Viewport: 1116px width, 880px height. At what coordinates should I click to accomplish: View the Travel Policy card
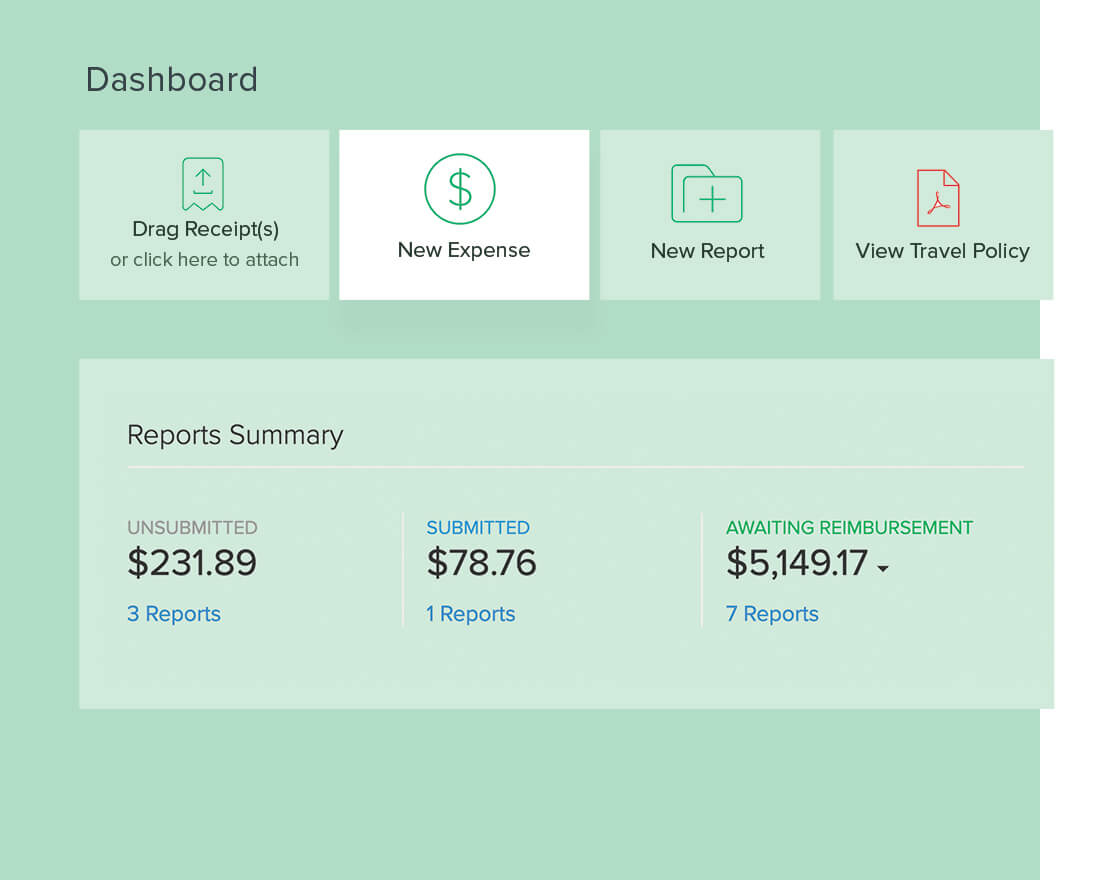coord(942,214)
